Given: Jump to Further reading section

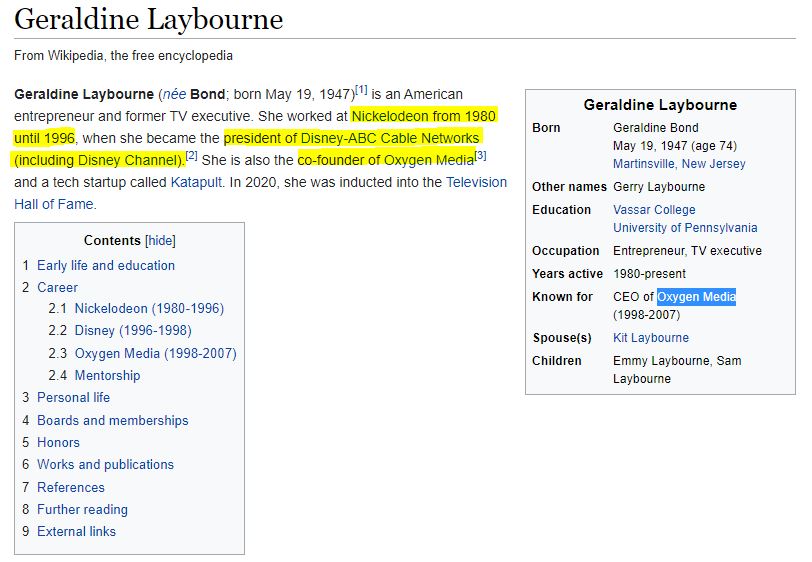Looking at the screenshot, I should (x=82, y=510).
